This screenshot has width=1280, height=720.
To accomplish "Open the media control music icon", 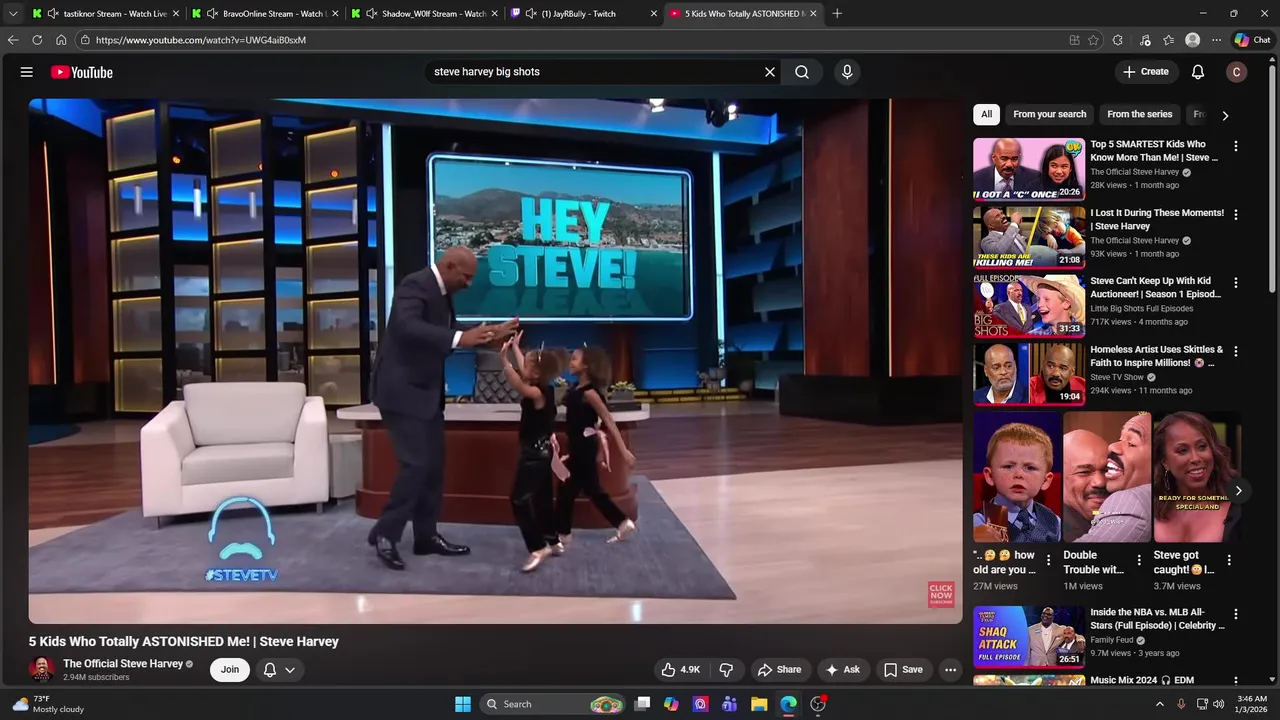I will (1143, 40).
